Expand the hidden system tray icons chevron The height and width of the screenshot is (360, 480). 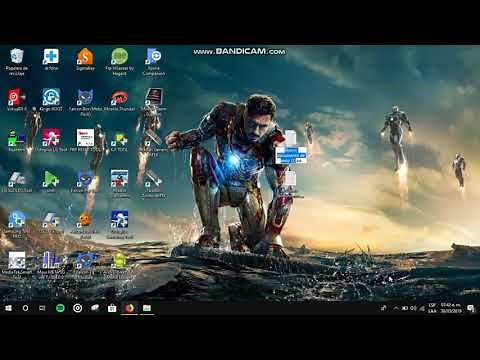click(396, 308)
